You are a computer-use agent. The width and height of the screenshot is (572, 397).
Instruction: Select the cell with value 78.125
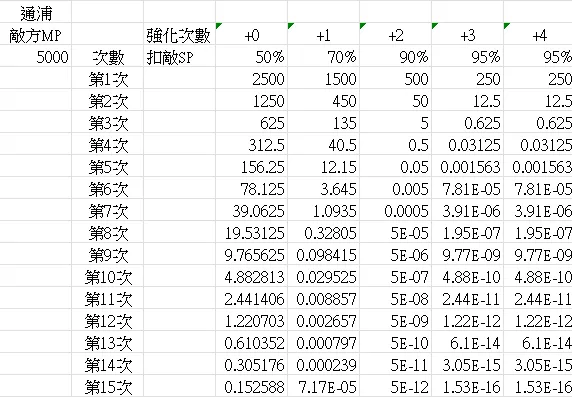pos(251,188)
